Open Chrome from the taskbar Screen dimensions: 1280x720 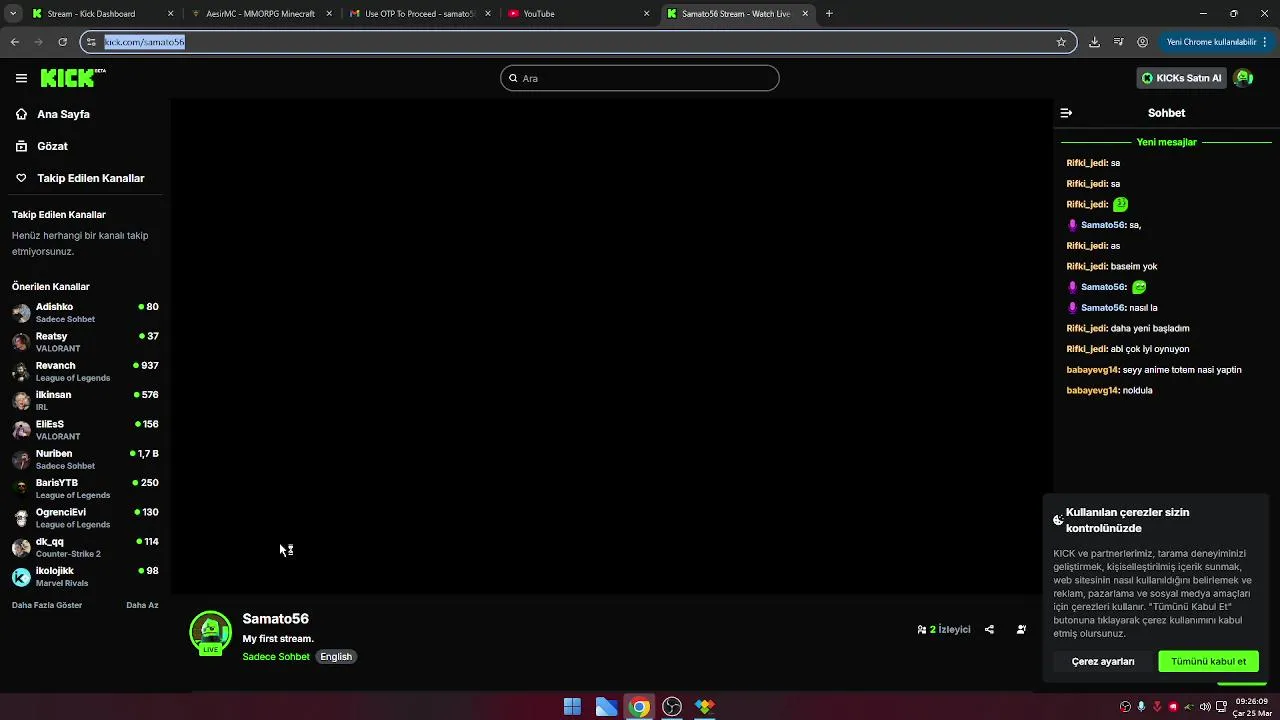tap(639, 707)
